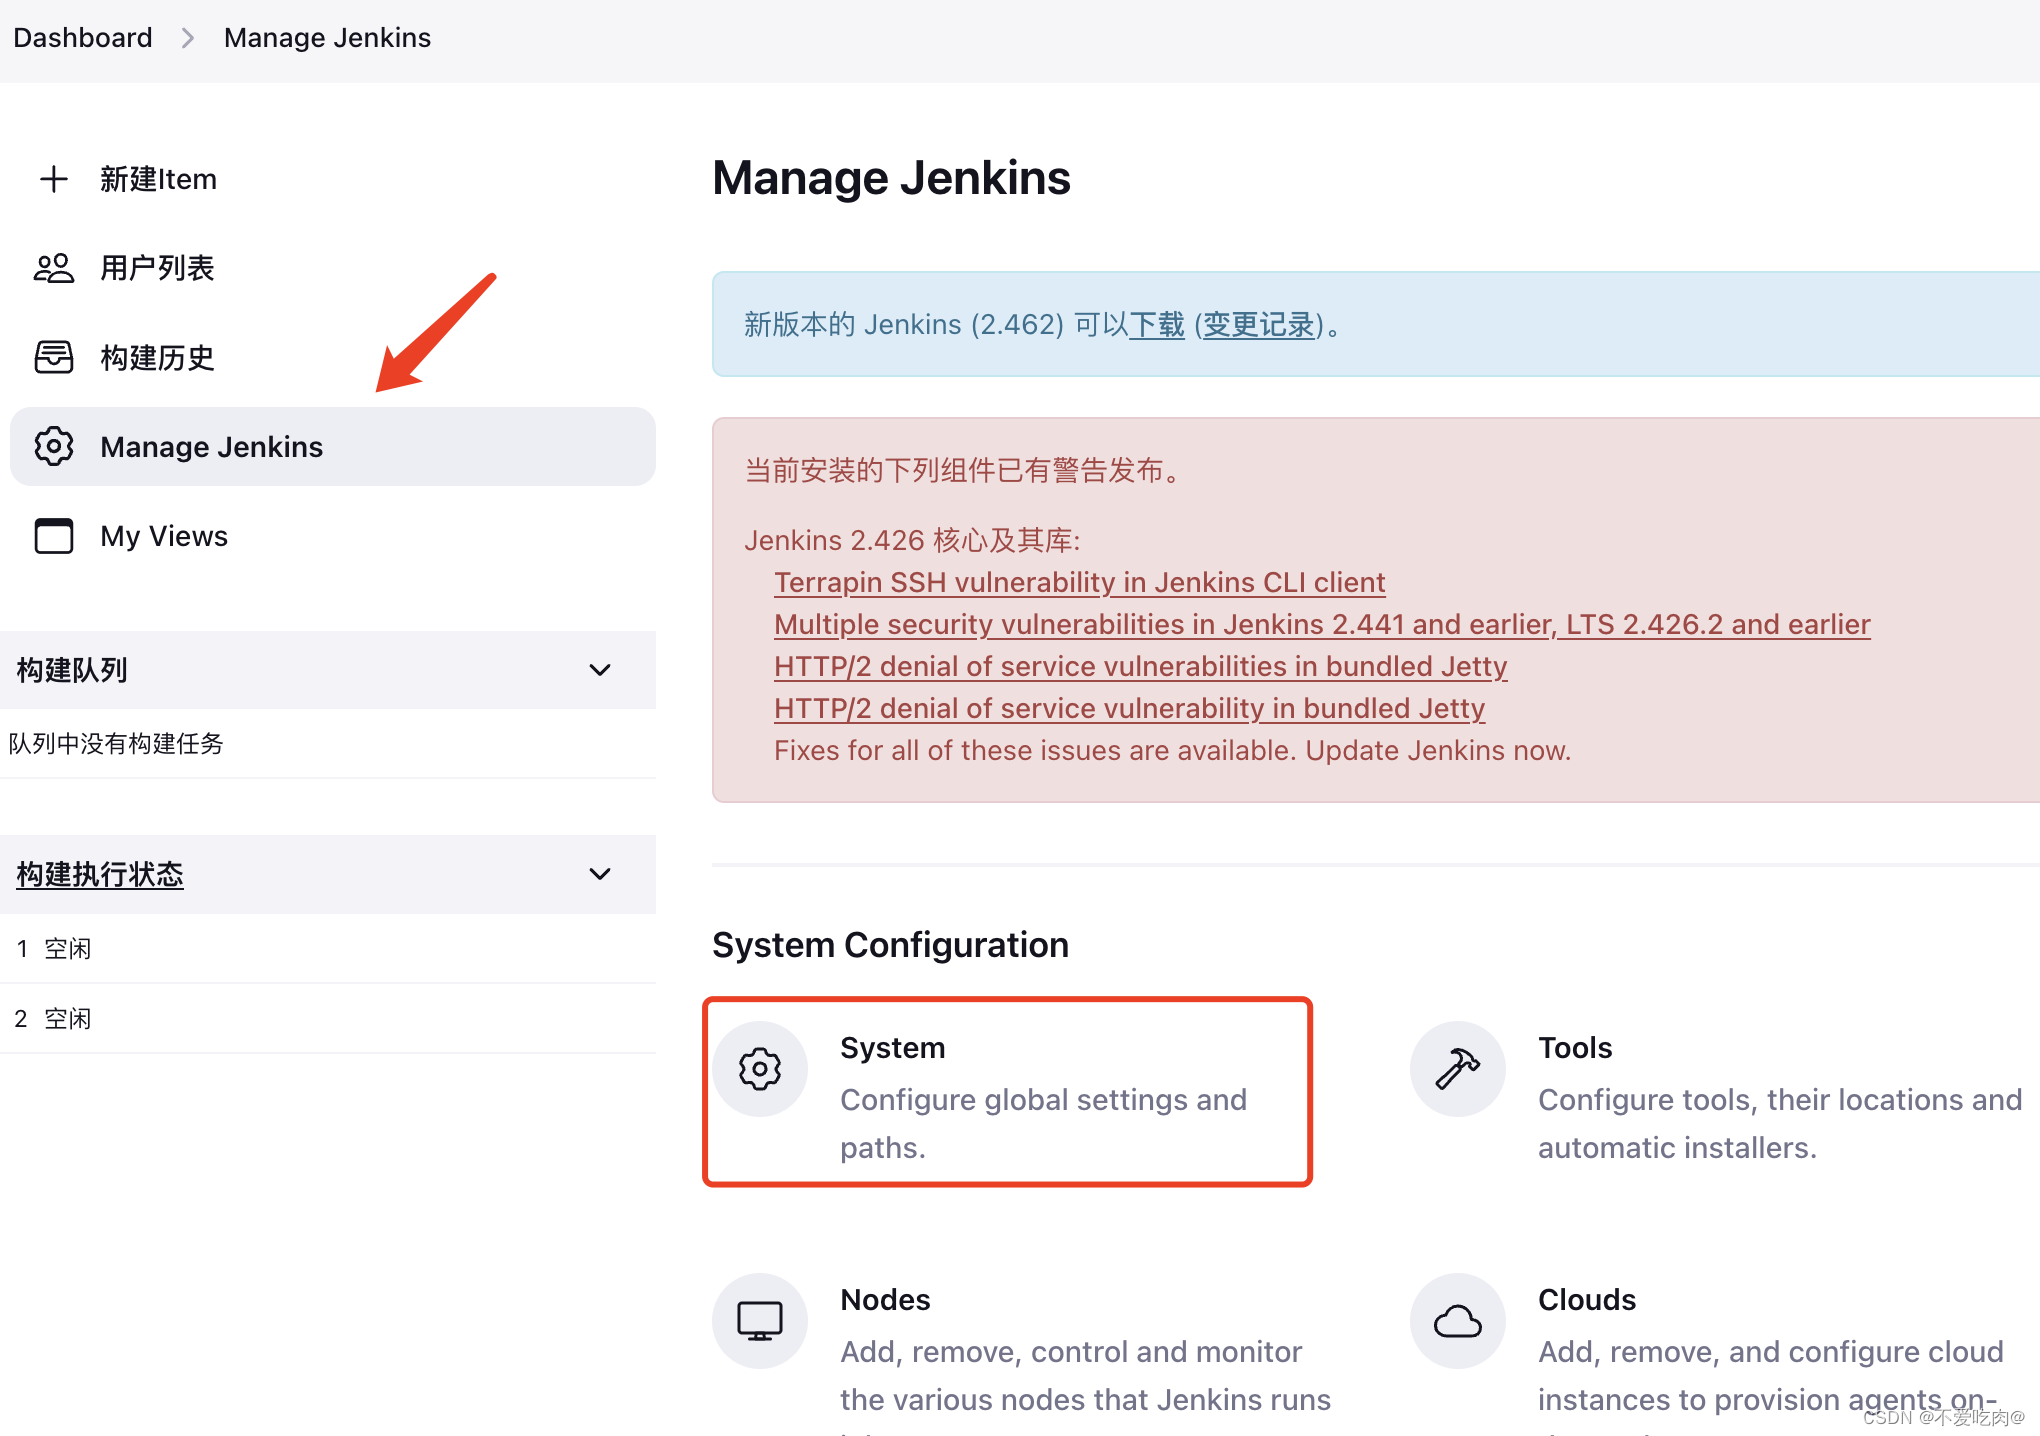Click the 队列中没有构建任务 message
The width and height of the screenshot is (2040, 1436).
(116, 743)
